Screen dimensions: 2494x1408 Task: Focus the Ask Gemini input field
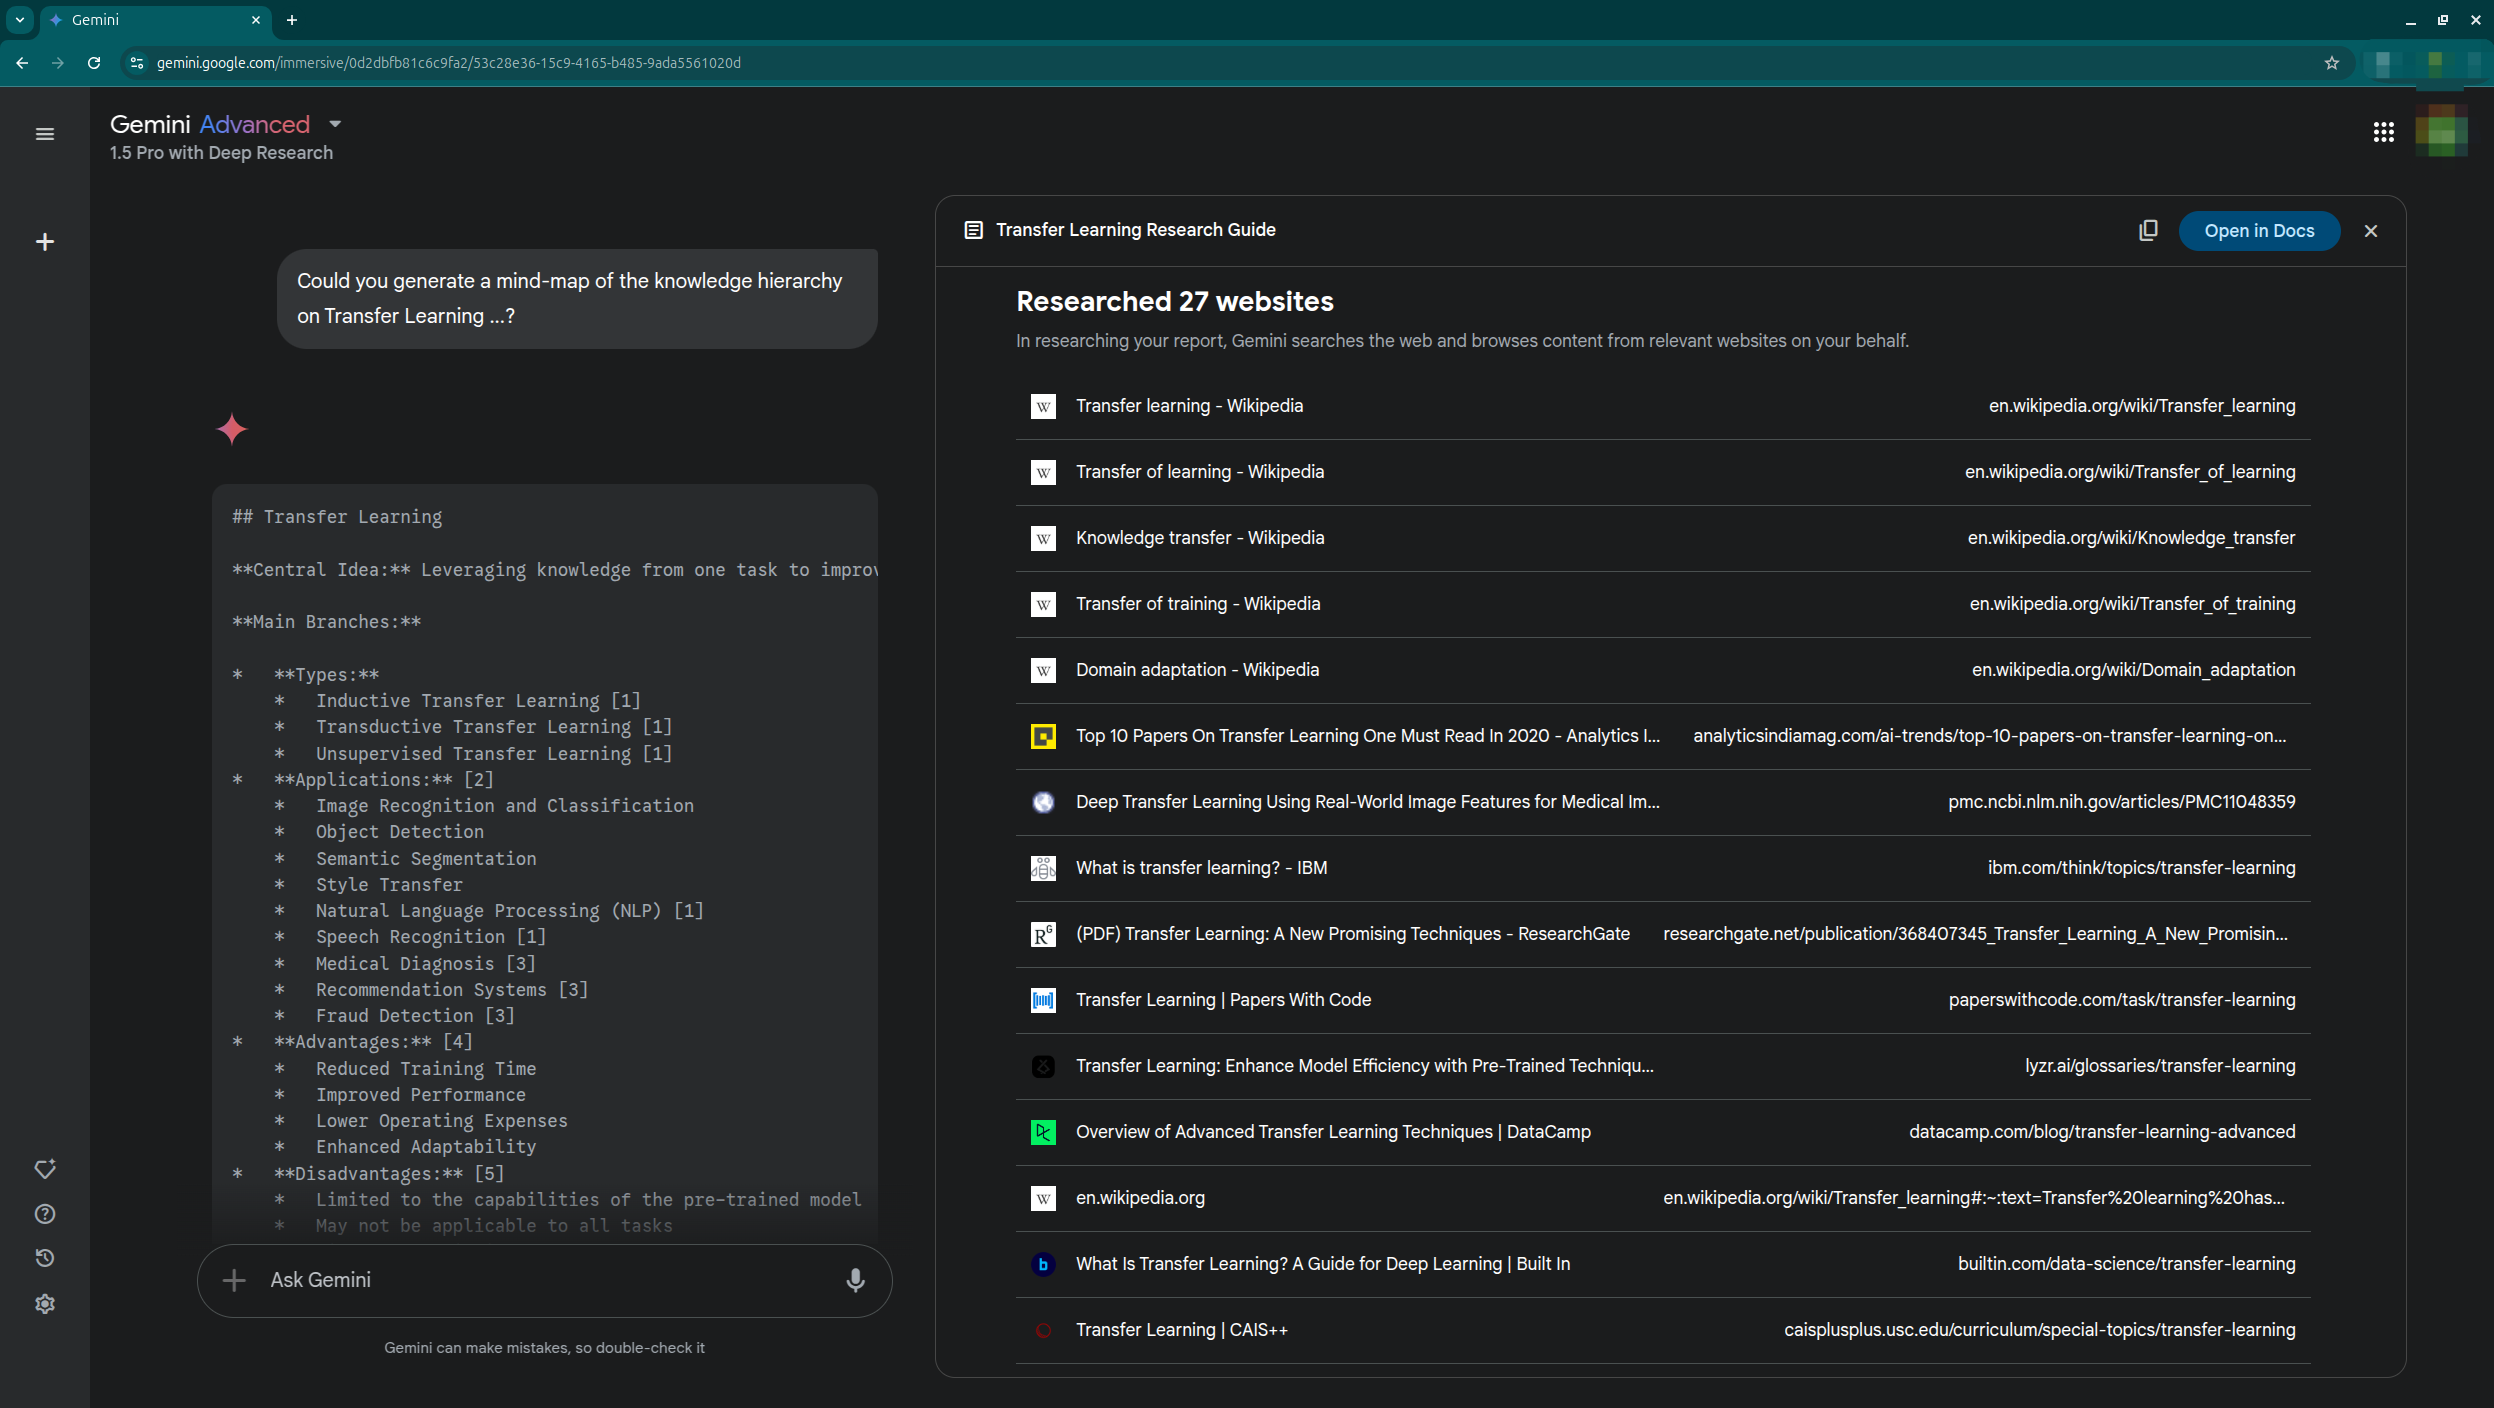point(540,1280)
